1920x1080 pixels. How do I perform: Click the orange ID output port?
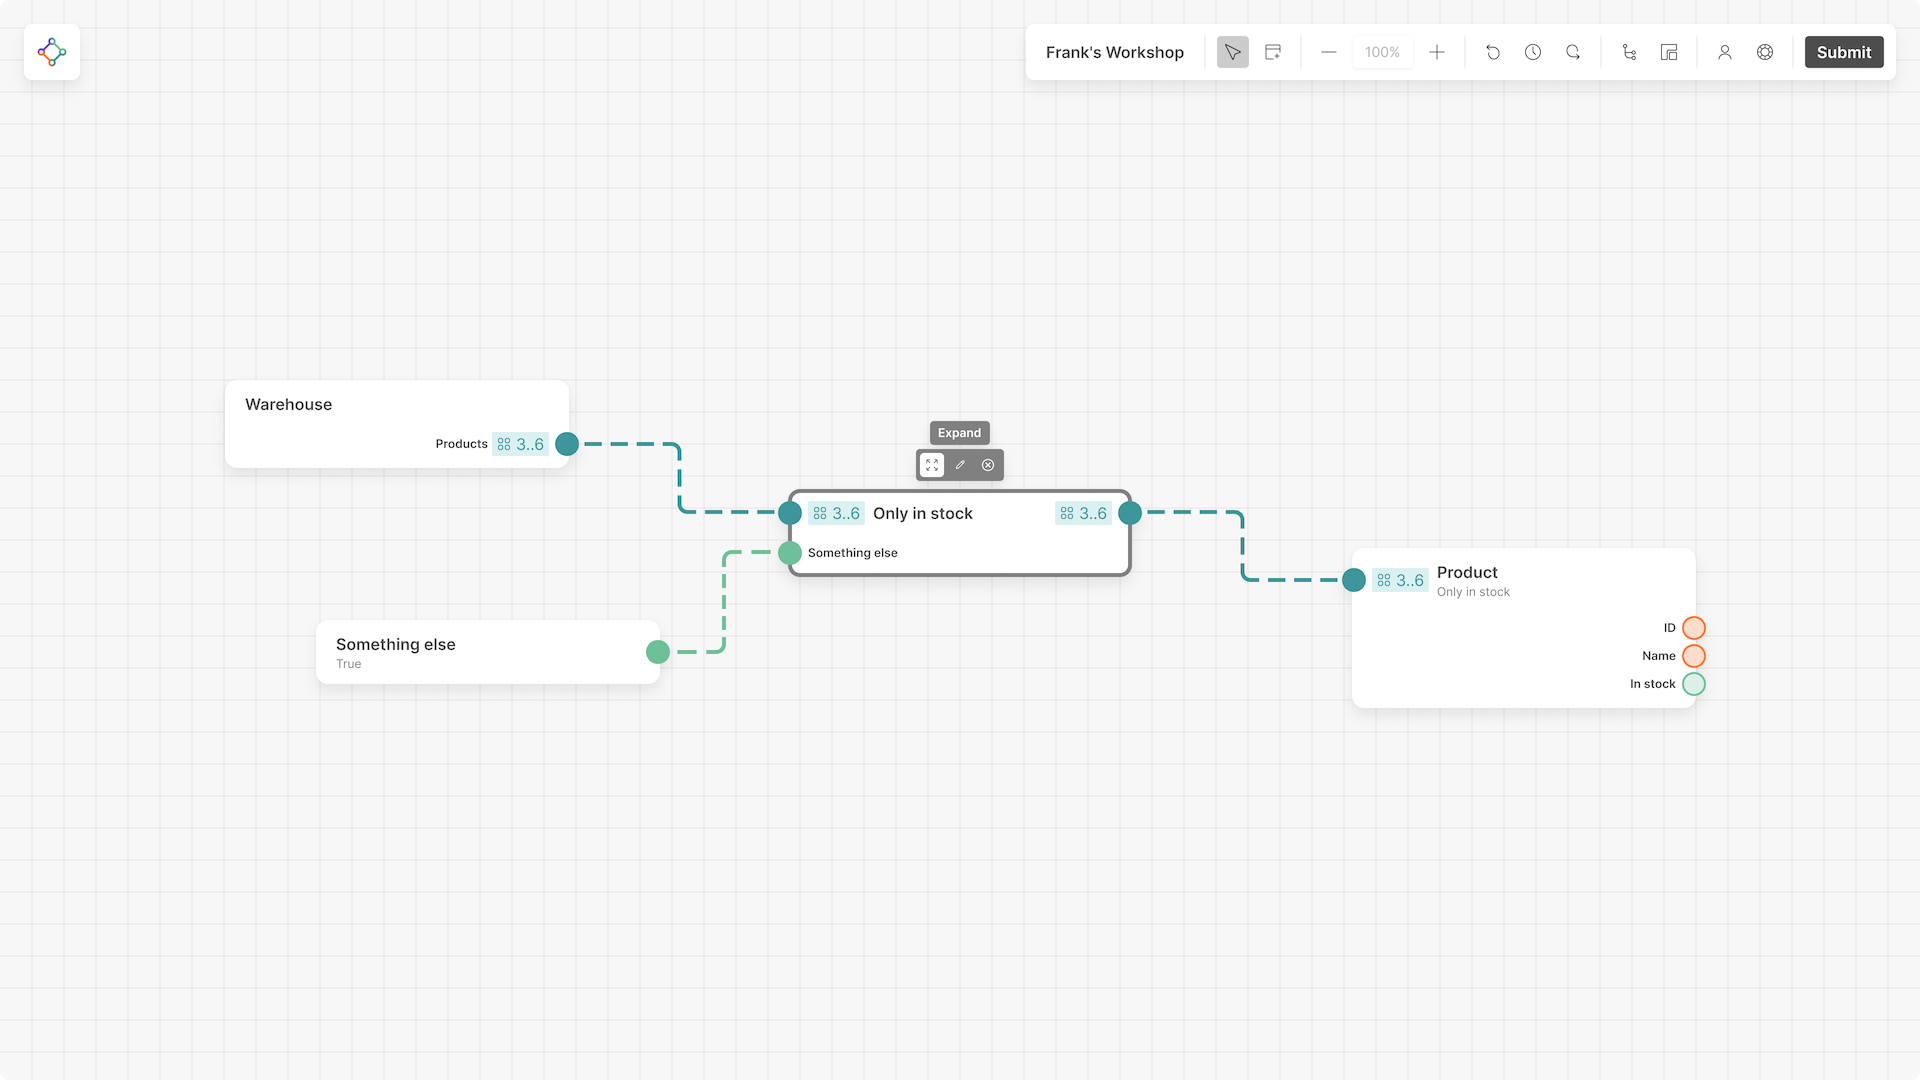point(1693,628)
